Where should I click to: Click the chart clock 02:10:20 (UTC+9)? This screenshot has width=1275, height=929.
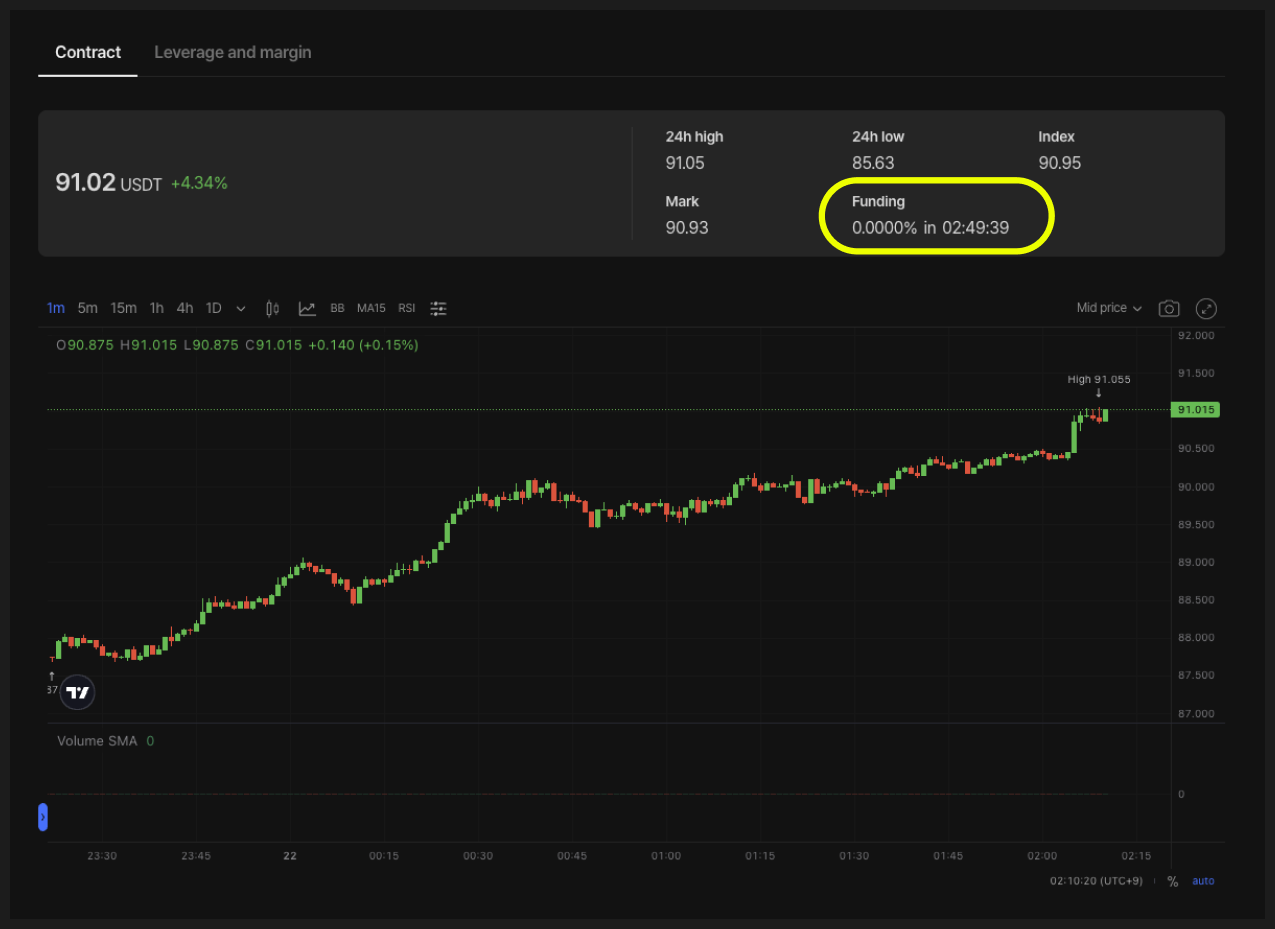1097,881
